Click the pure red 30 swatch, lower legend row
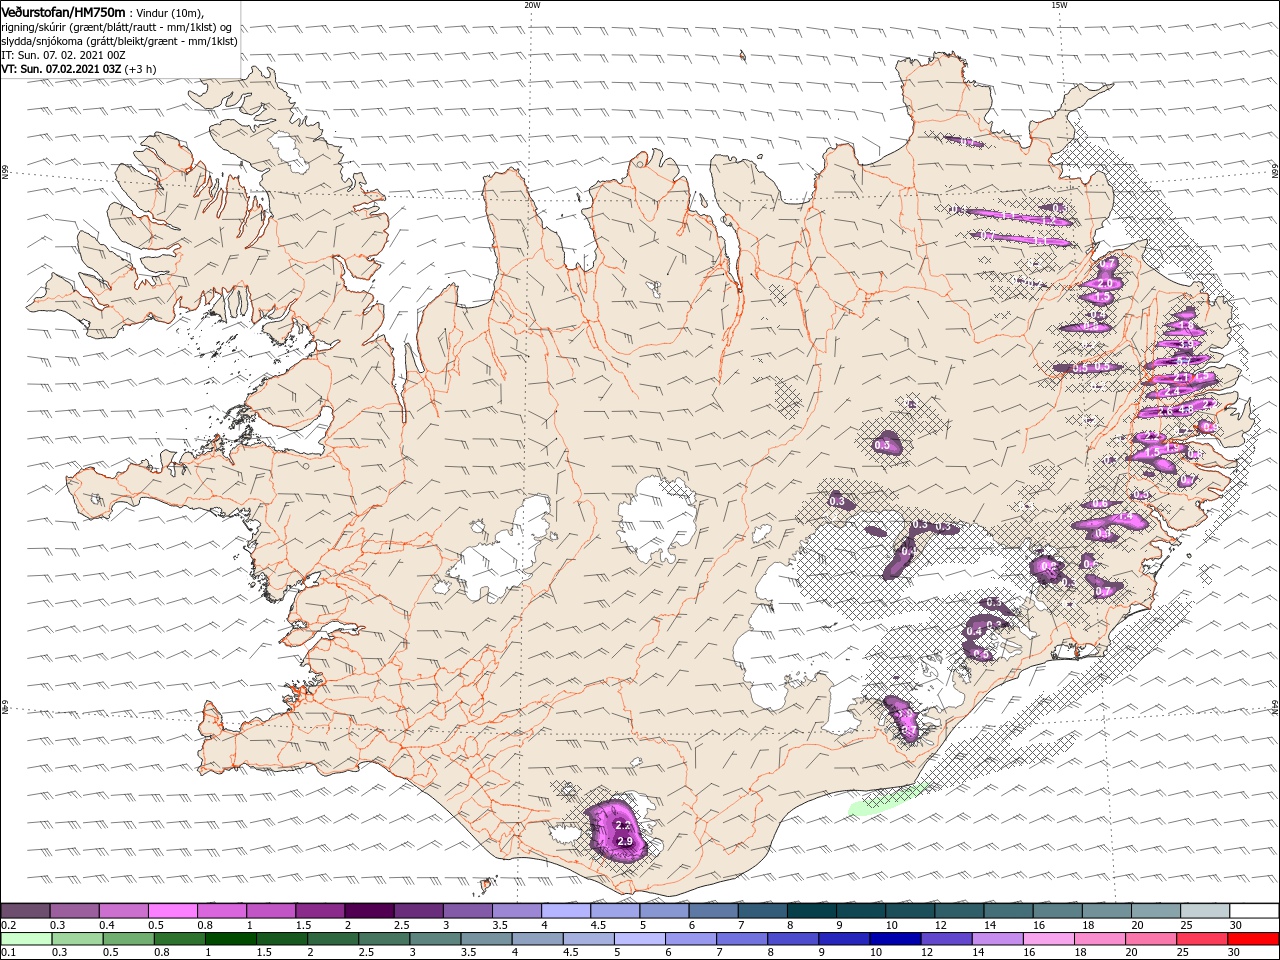Viewport: 1280px width, 960px height. coord(1253,939)
